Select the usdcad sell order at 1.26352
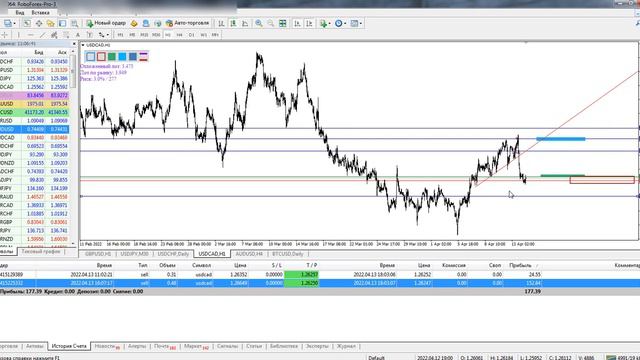The image size is (640, 360). (x=320, y=275)
